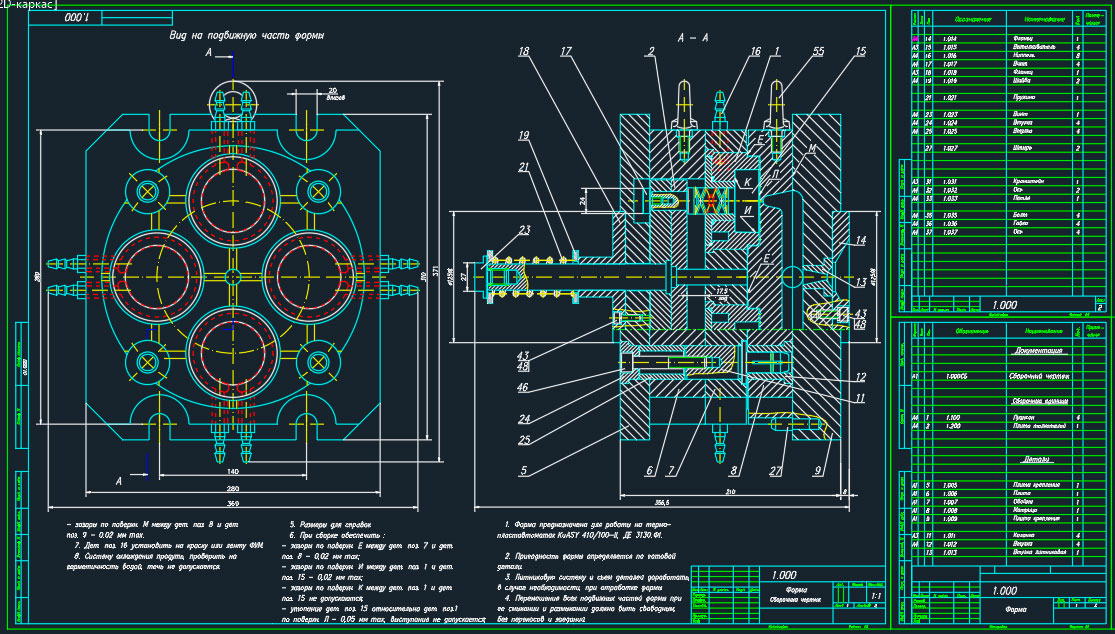Click the title "Вид на подвижную часть формы"
The height and width of the screenshot is (634, 1115).
click(x=247, y=36)
